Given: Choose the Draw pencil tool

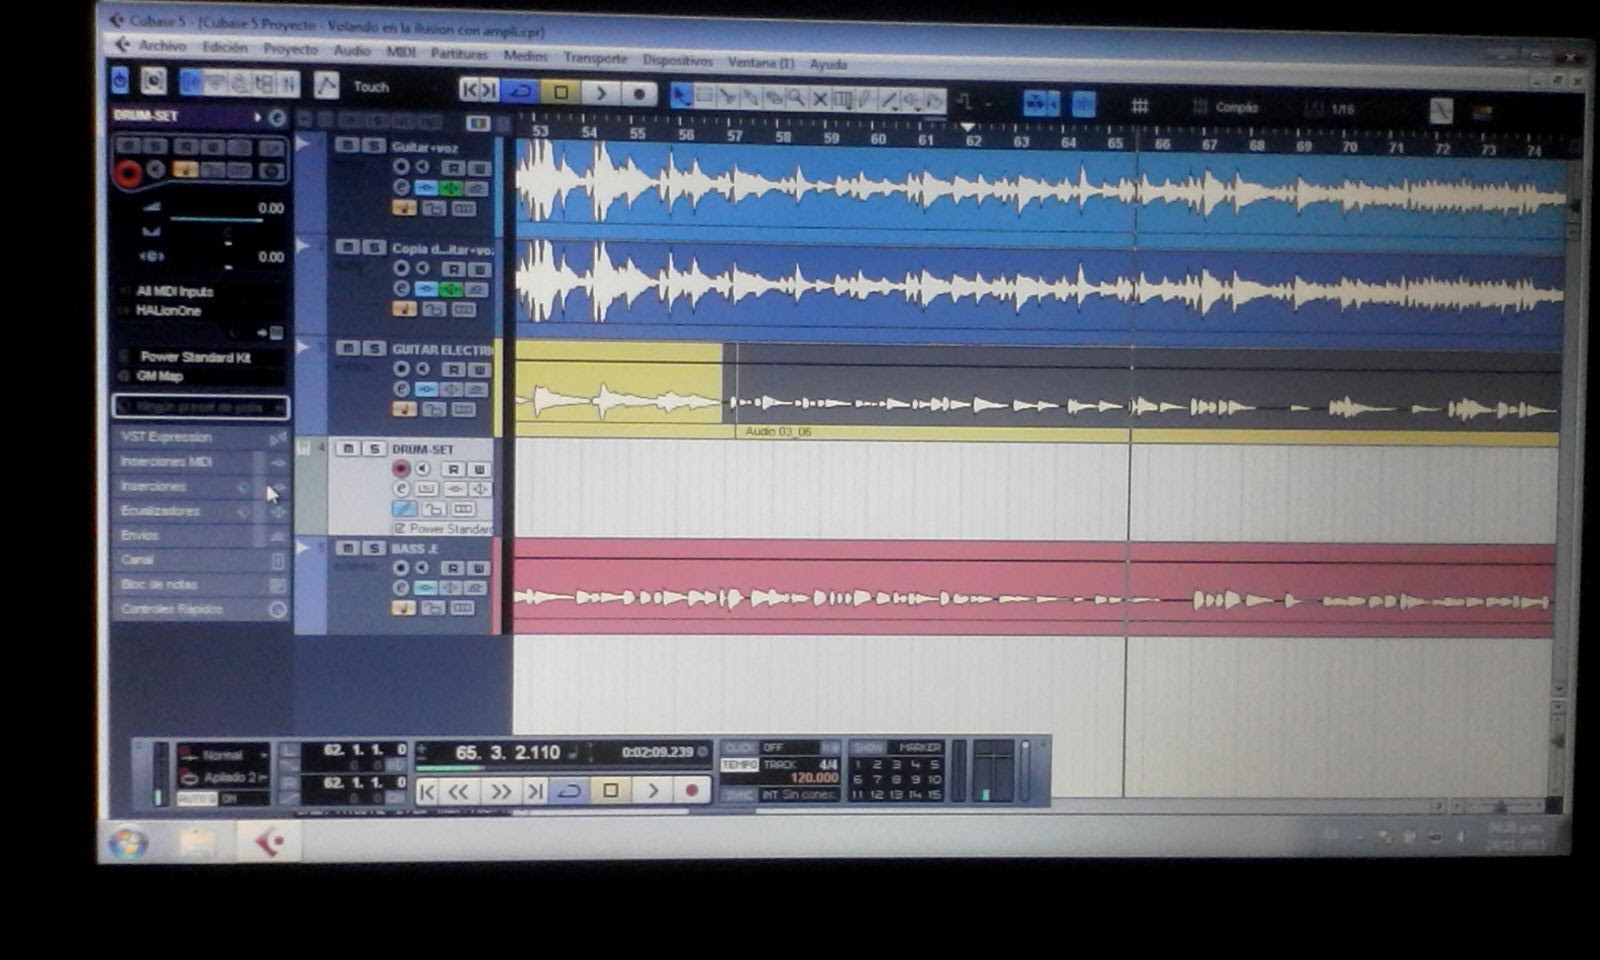Looking at the screenshot, I should [x=866, y=100].
